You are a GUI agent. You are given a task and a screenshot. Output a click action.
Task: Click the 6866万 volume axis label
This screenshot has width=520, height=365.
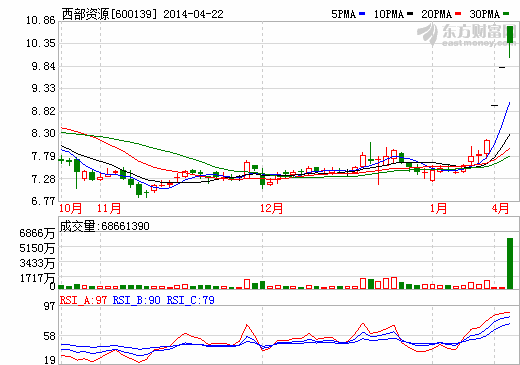pos(37,233)
